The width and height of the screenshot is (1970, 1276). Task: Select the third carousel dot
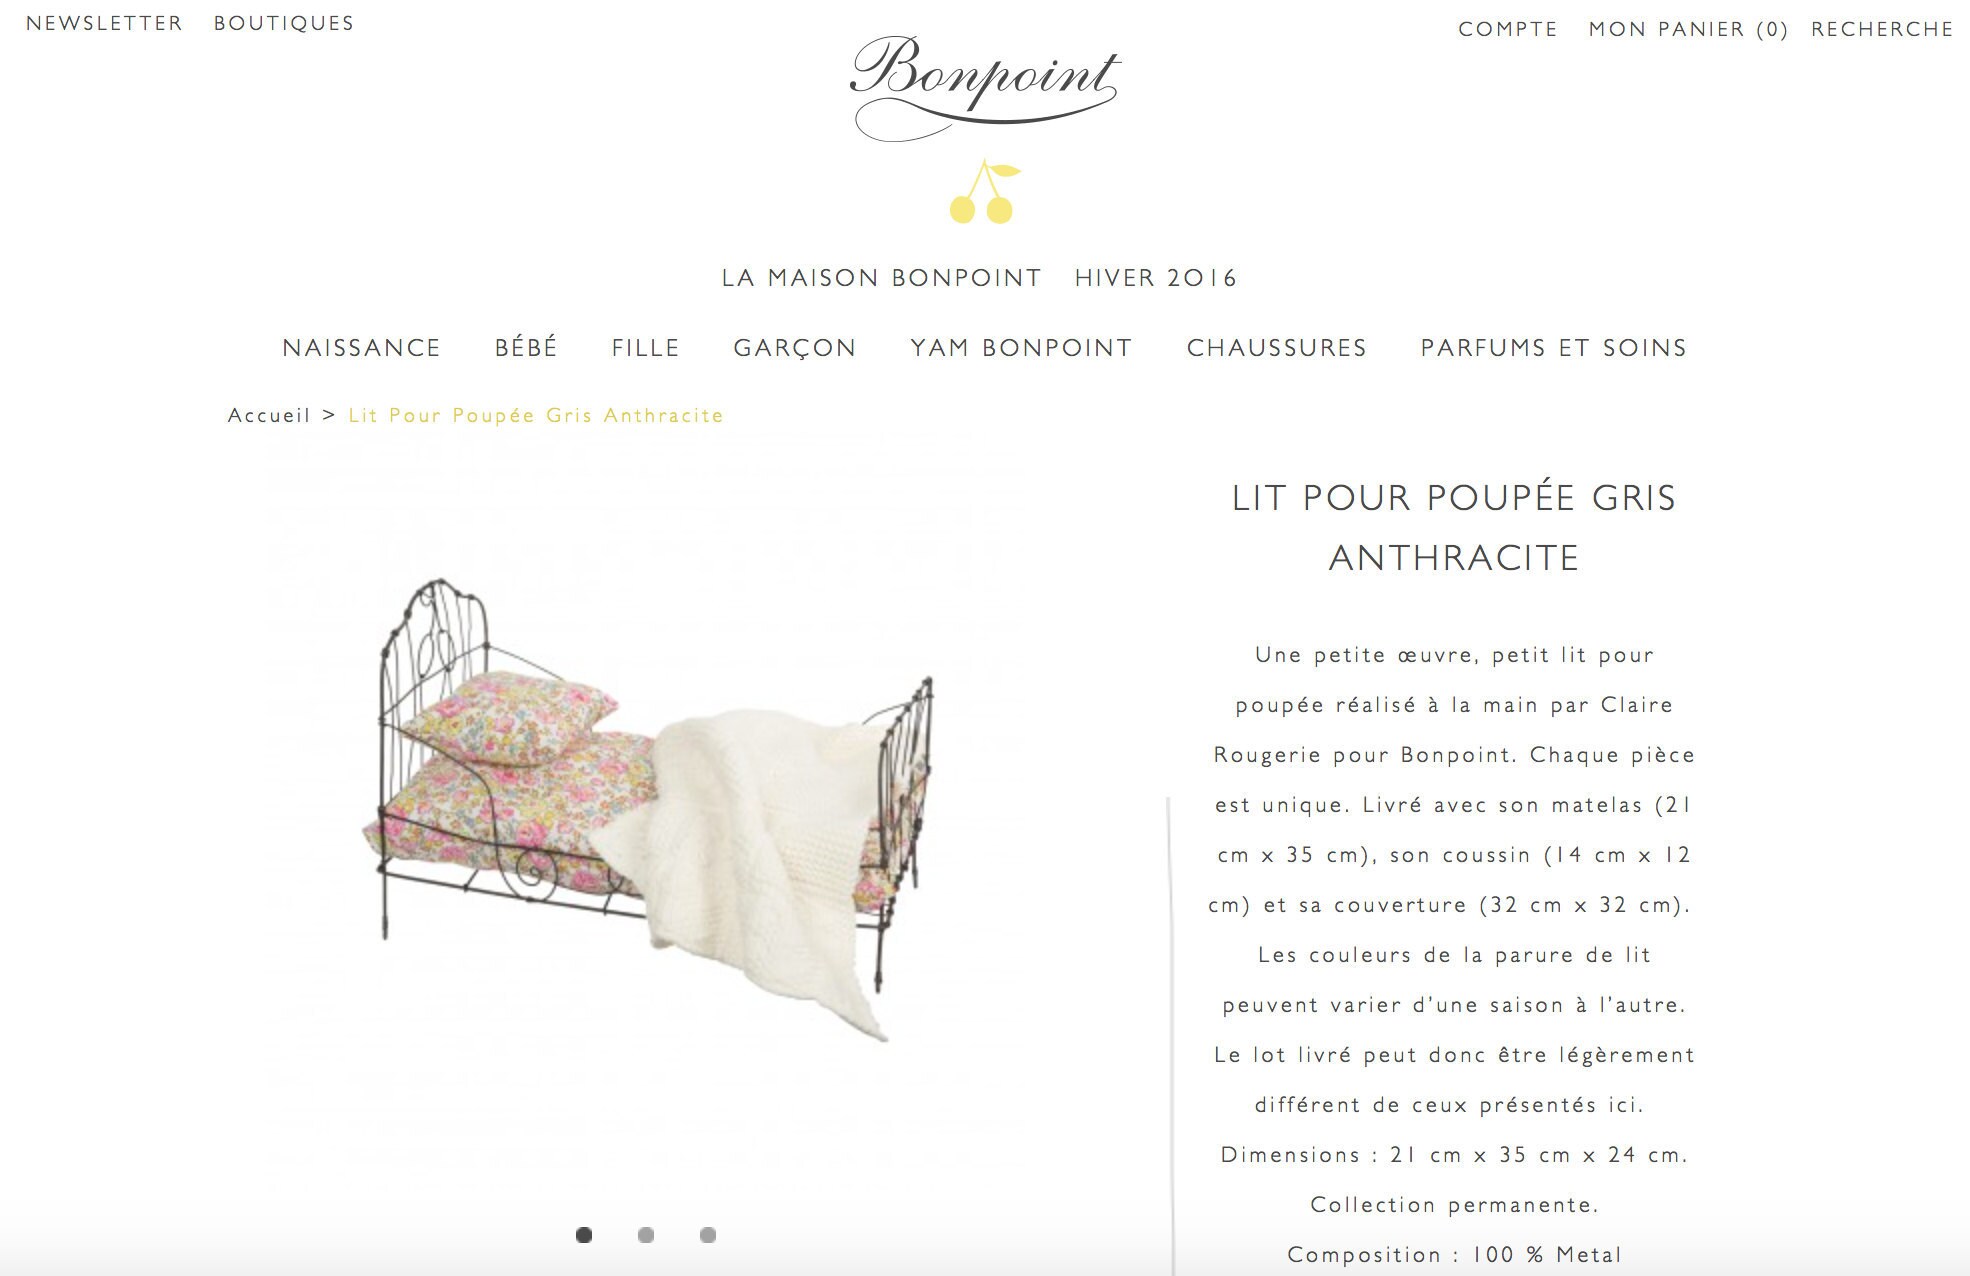coord(708,1235)
